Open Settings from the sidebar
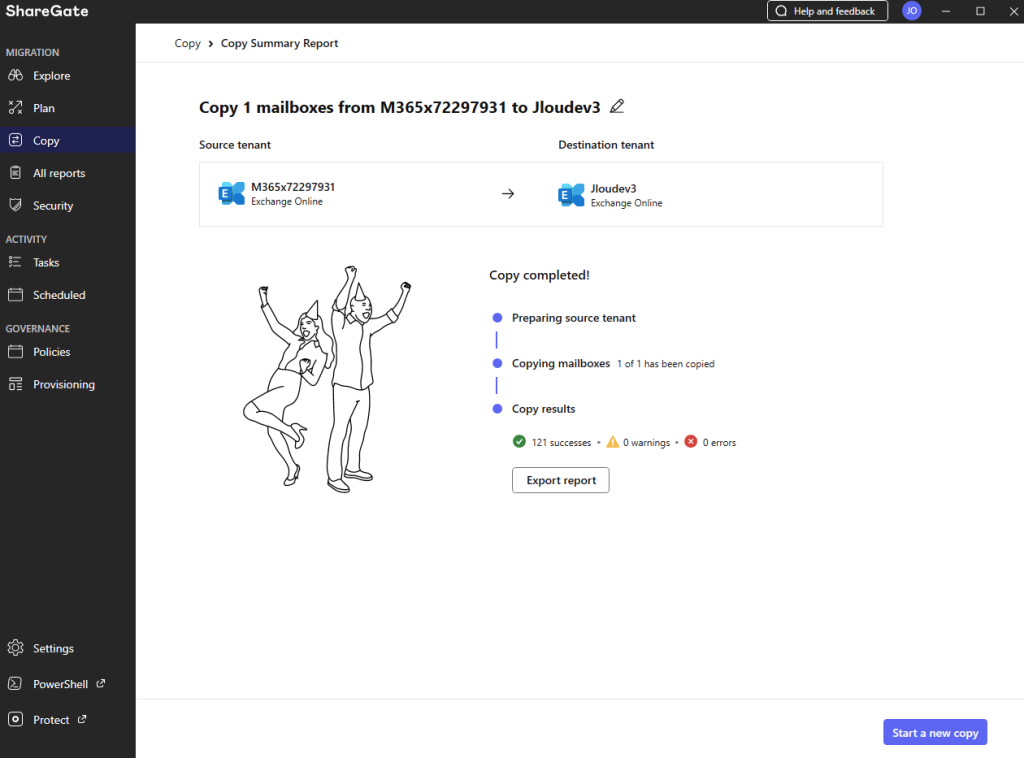The height and width of the screenshot is (758, 1024). 68,648
